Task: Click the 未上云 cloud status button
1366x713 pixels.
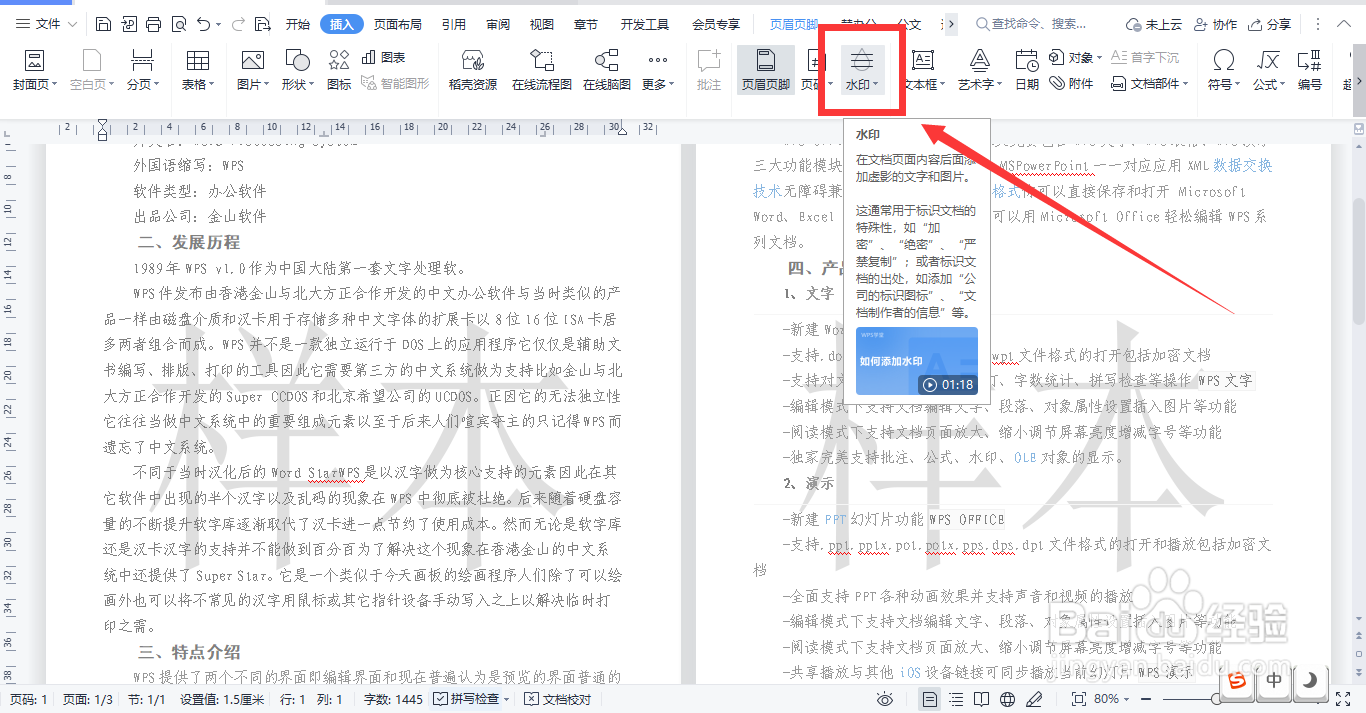Action: click(x=1153, y=24)
